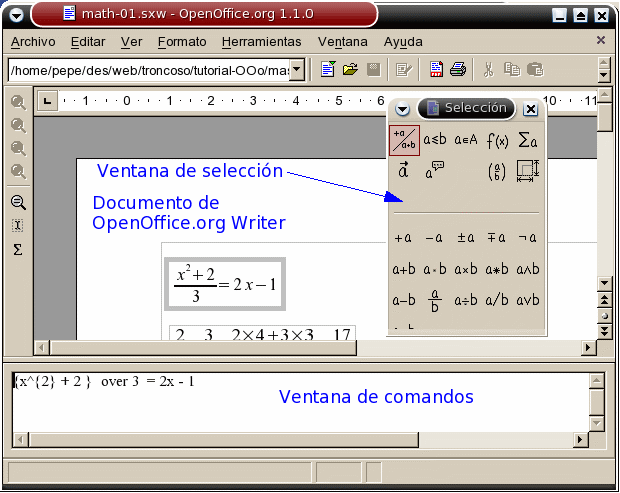Select Unary/Binary operators category in Selección
This screenshot has height=493, width=620.
point(404,140)
